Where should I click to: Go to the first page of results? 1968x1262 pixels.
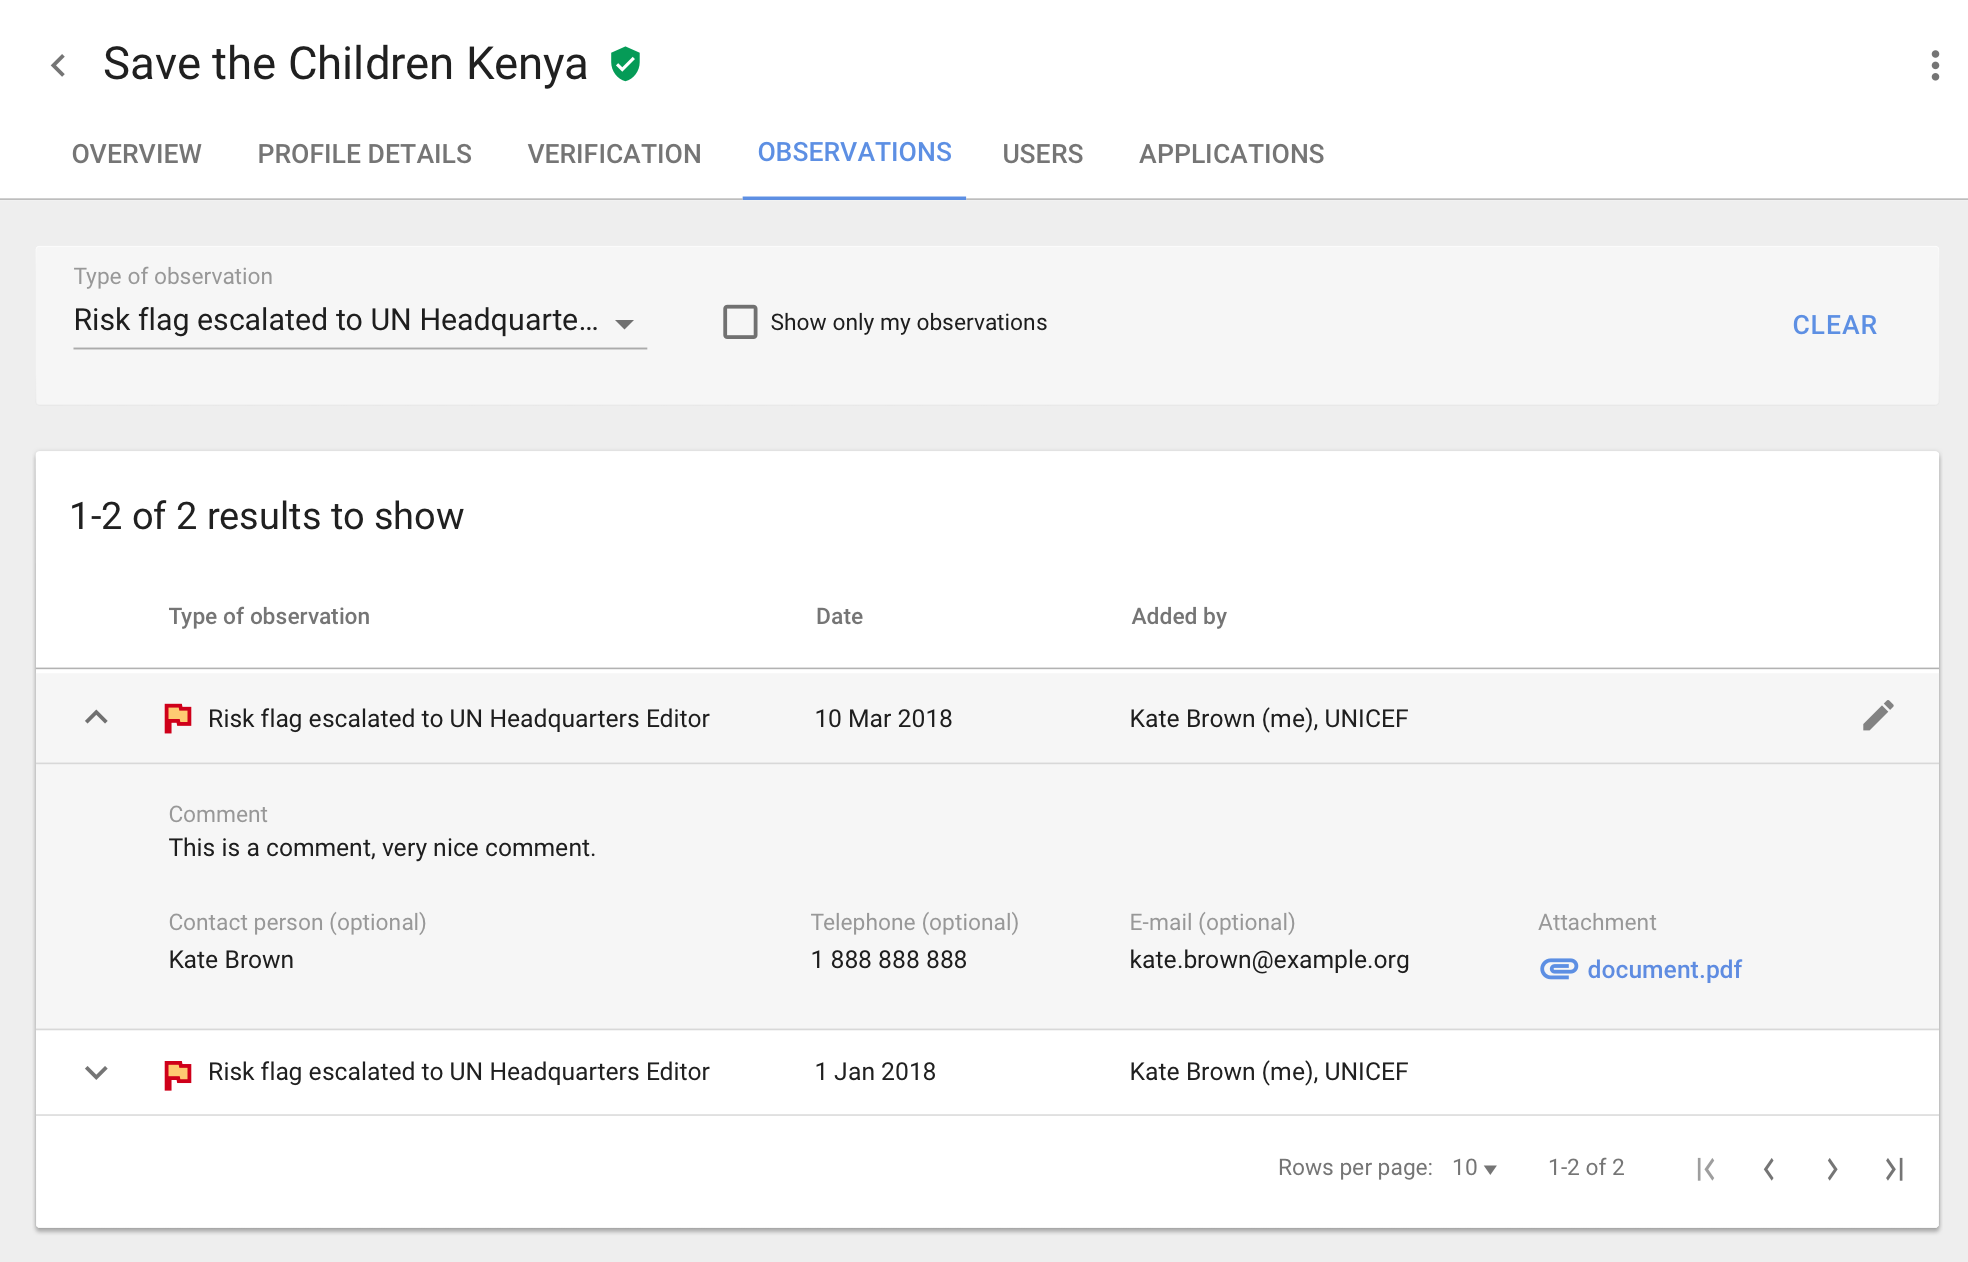tap(1706, 1169)
